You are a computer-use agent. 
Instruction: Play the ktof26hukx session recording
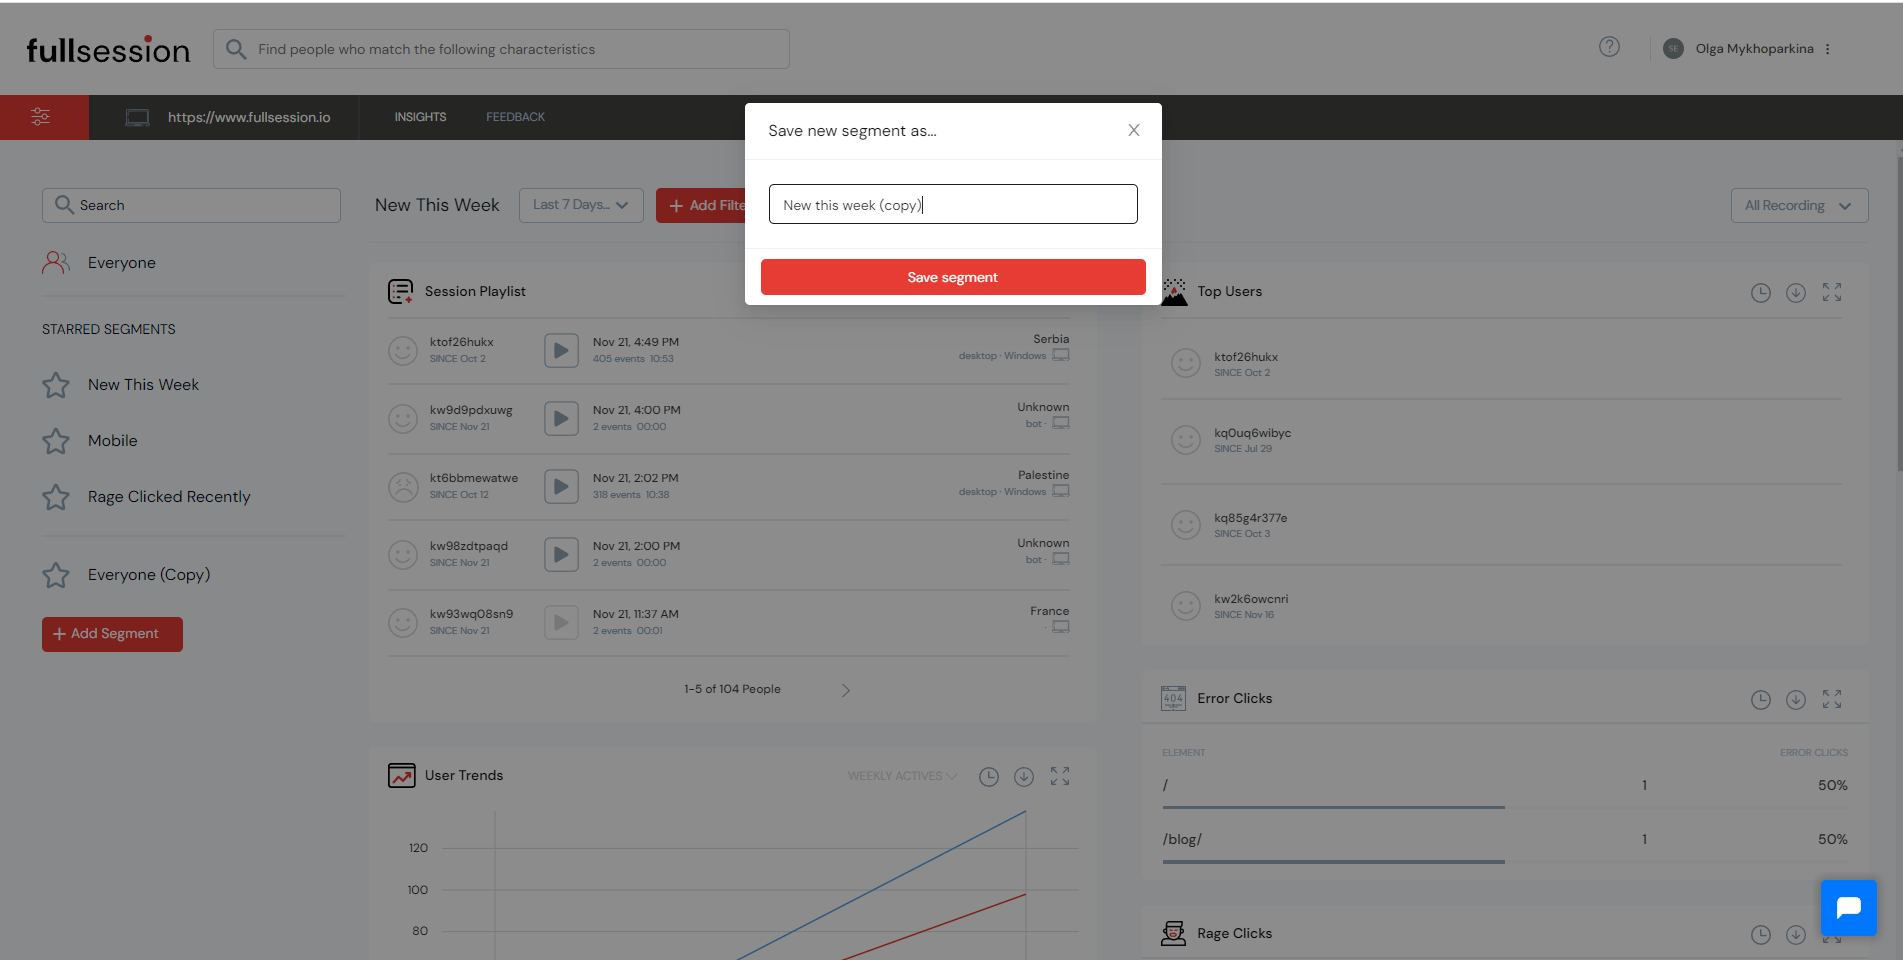[x=561, y=351]
